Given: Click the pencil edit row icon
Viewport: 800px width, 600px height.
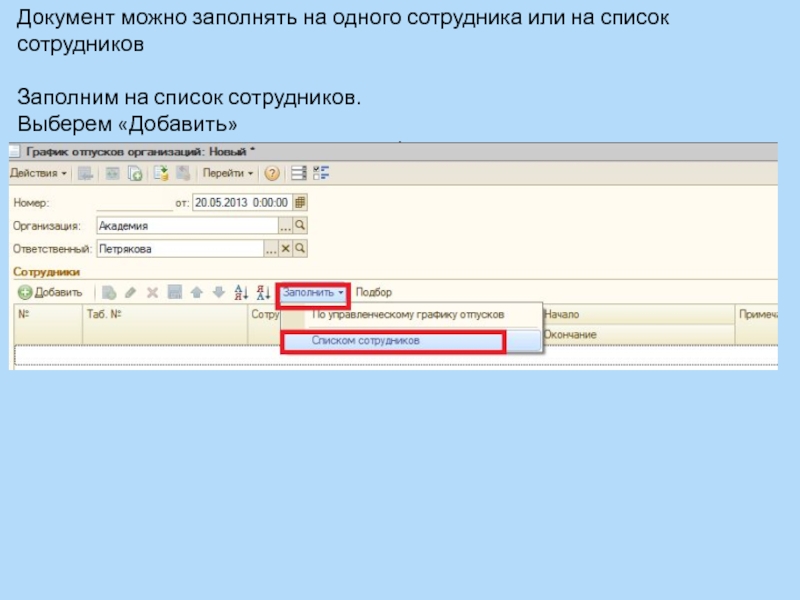Looking at the screenshot, I should click(x=131, y=292).
